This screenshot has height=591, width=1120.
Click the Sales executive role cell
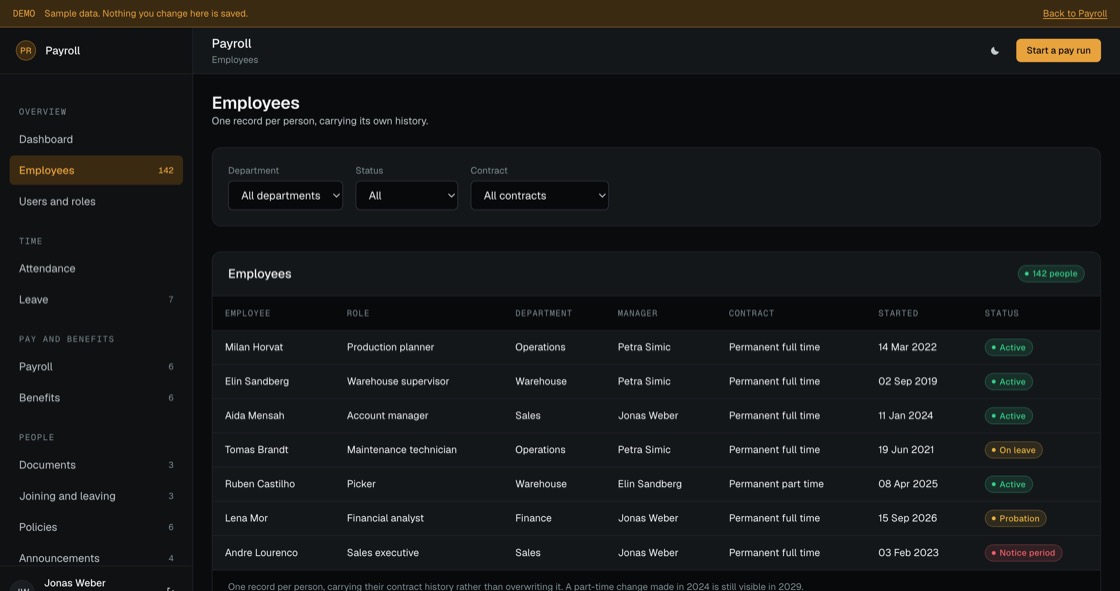pyautogui.click(x=382, y=553)
